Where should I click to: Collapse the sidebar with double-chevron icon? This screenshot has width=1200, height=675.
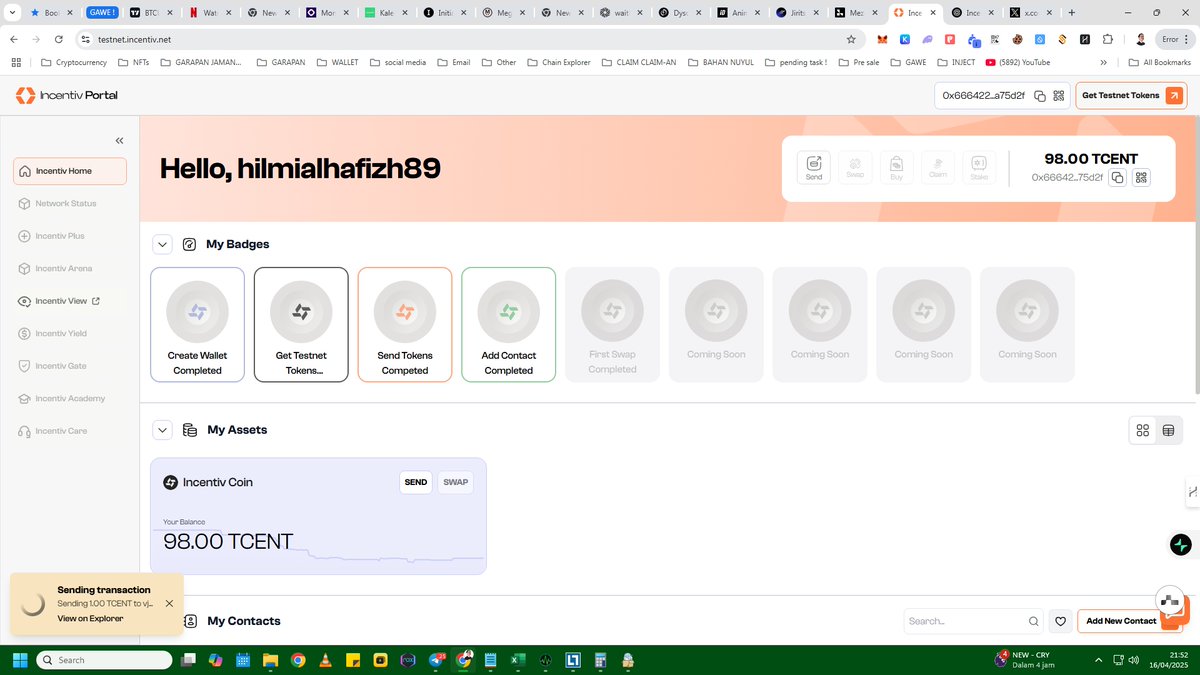[119, 141]
